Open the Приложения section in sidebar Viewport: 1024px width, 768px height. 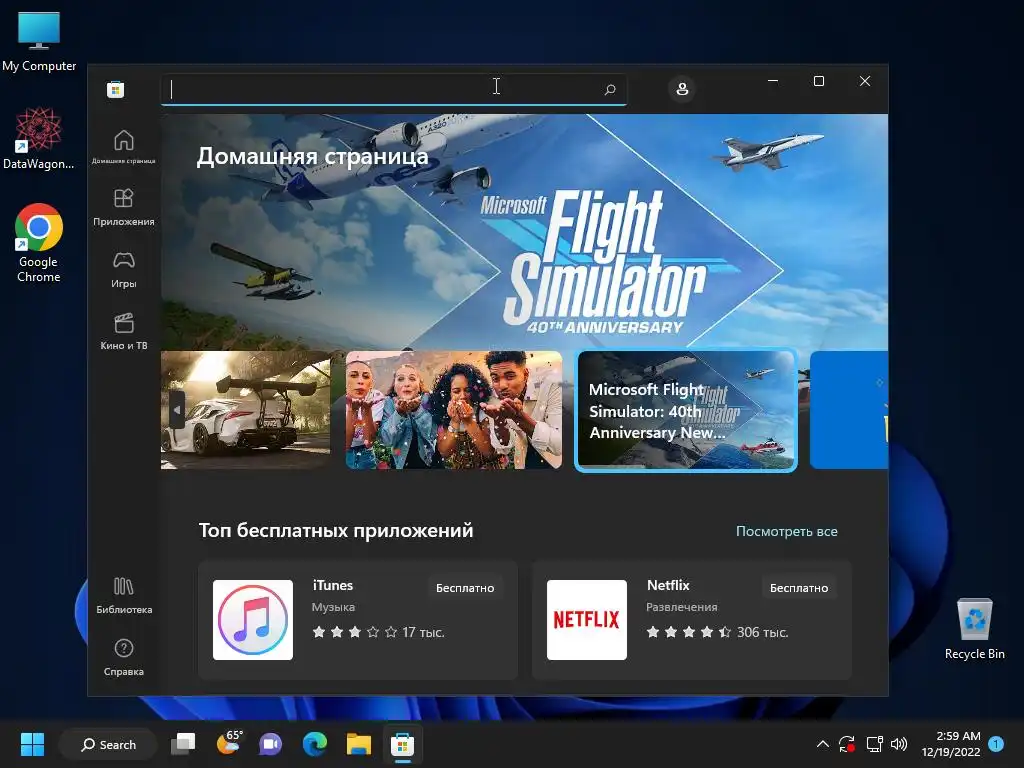coord(123,207)
